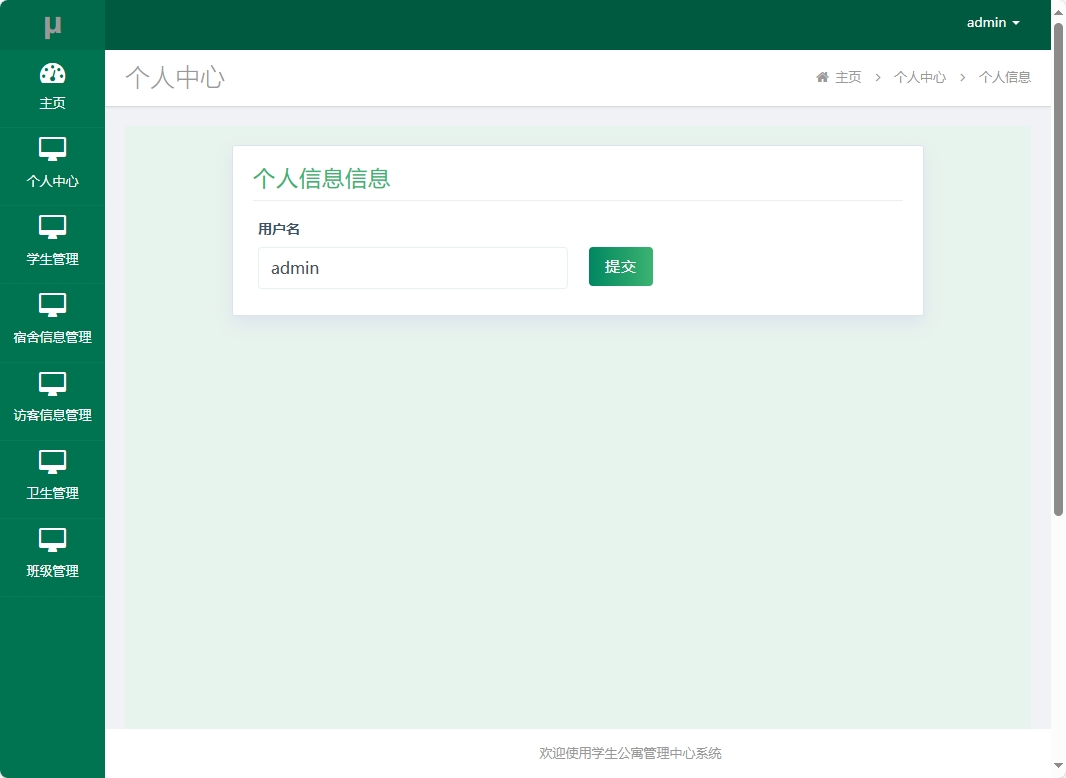Click the footer text 欢迎使用学生公寓管理中心系统
This screenshot has height=778, width=1066.
point(629,753)
